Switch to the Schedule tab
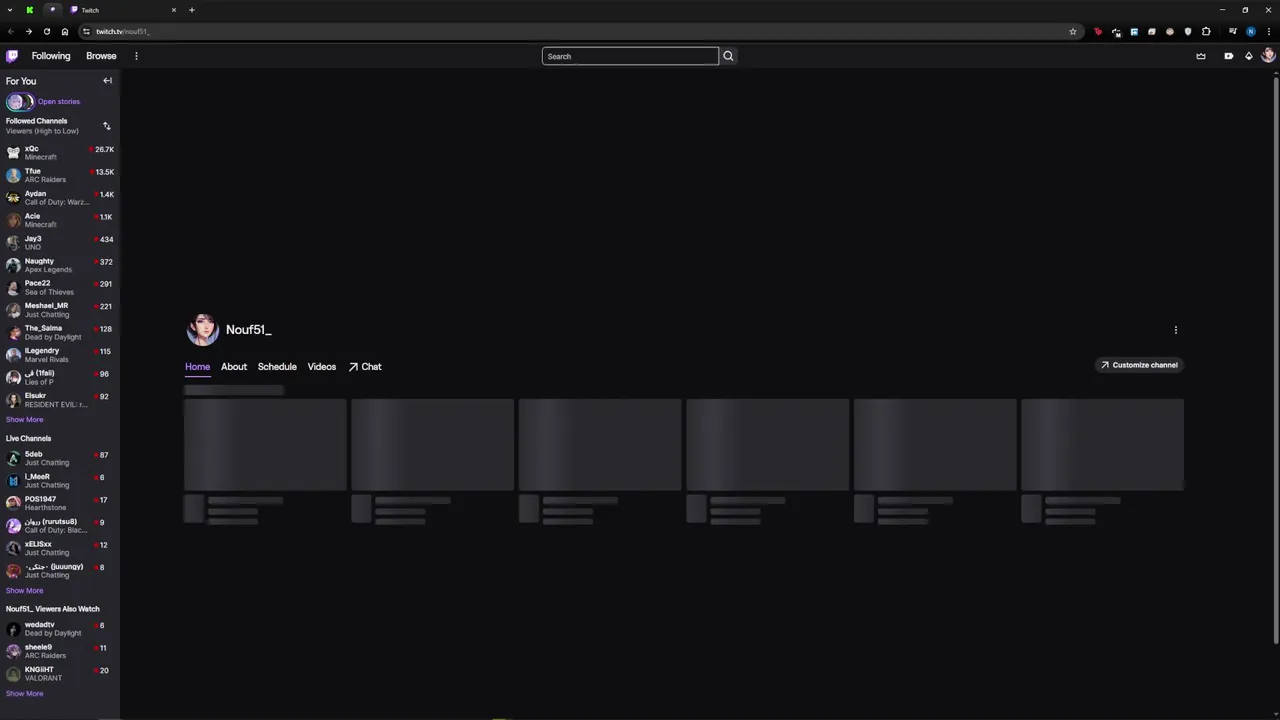1280x720 pixels. coord(277,367)
